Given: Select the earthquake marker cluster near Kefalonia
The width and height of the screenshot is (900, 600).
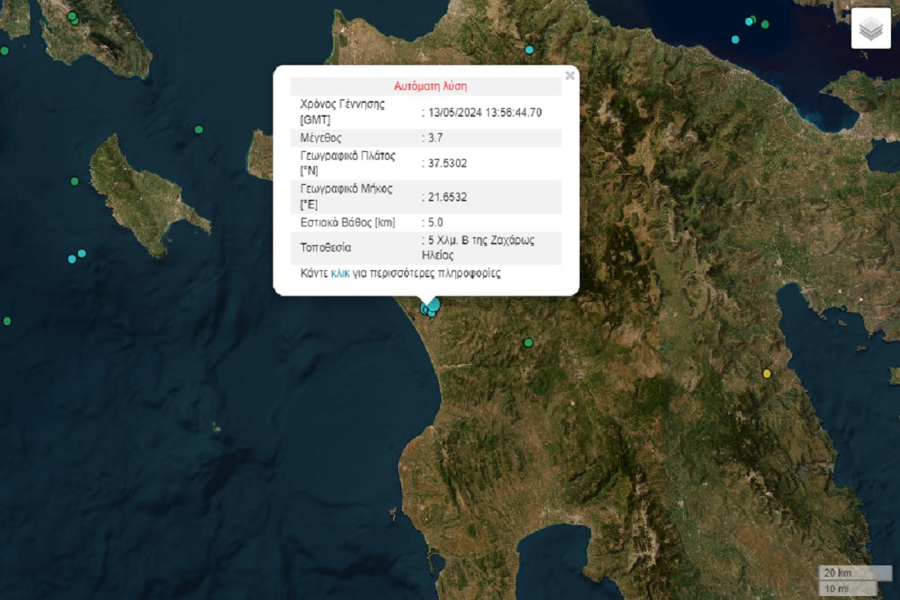Looking at the screenshot, I should (71, 18).
